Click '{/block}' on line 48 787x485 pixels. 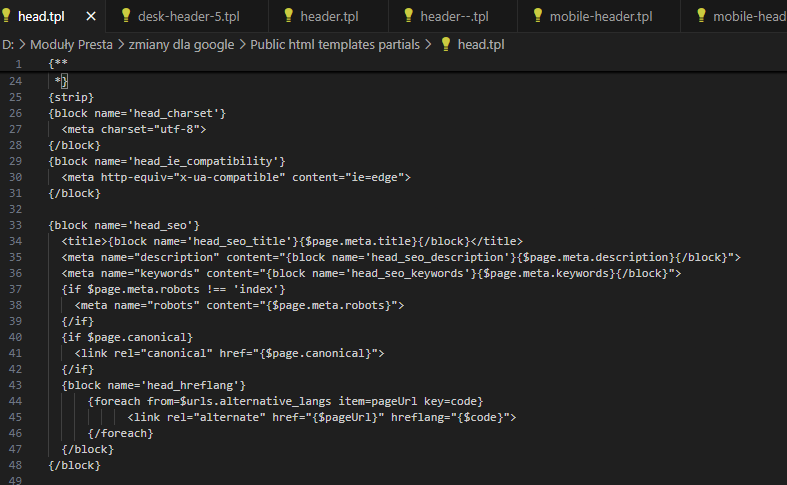point(74,465)
